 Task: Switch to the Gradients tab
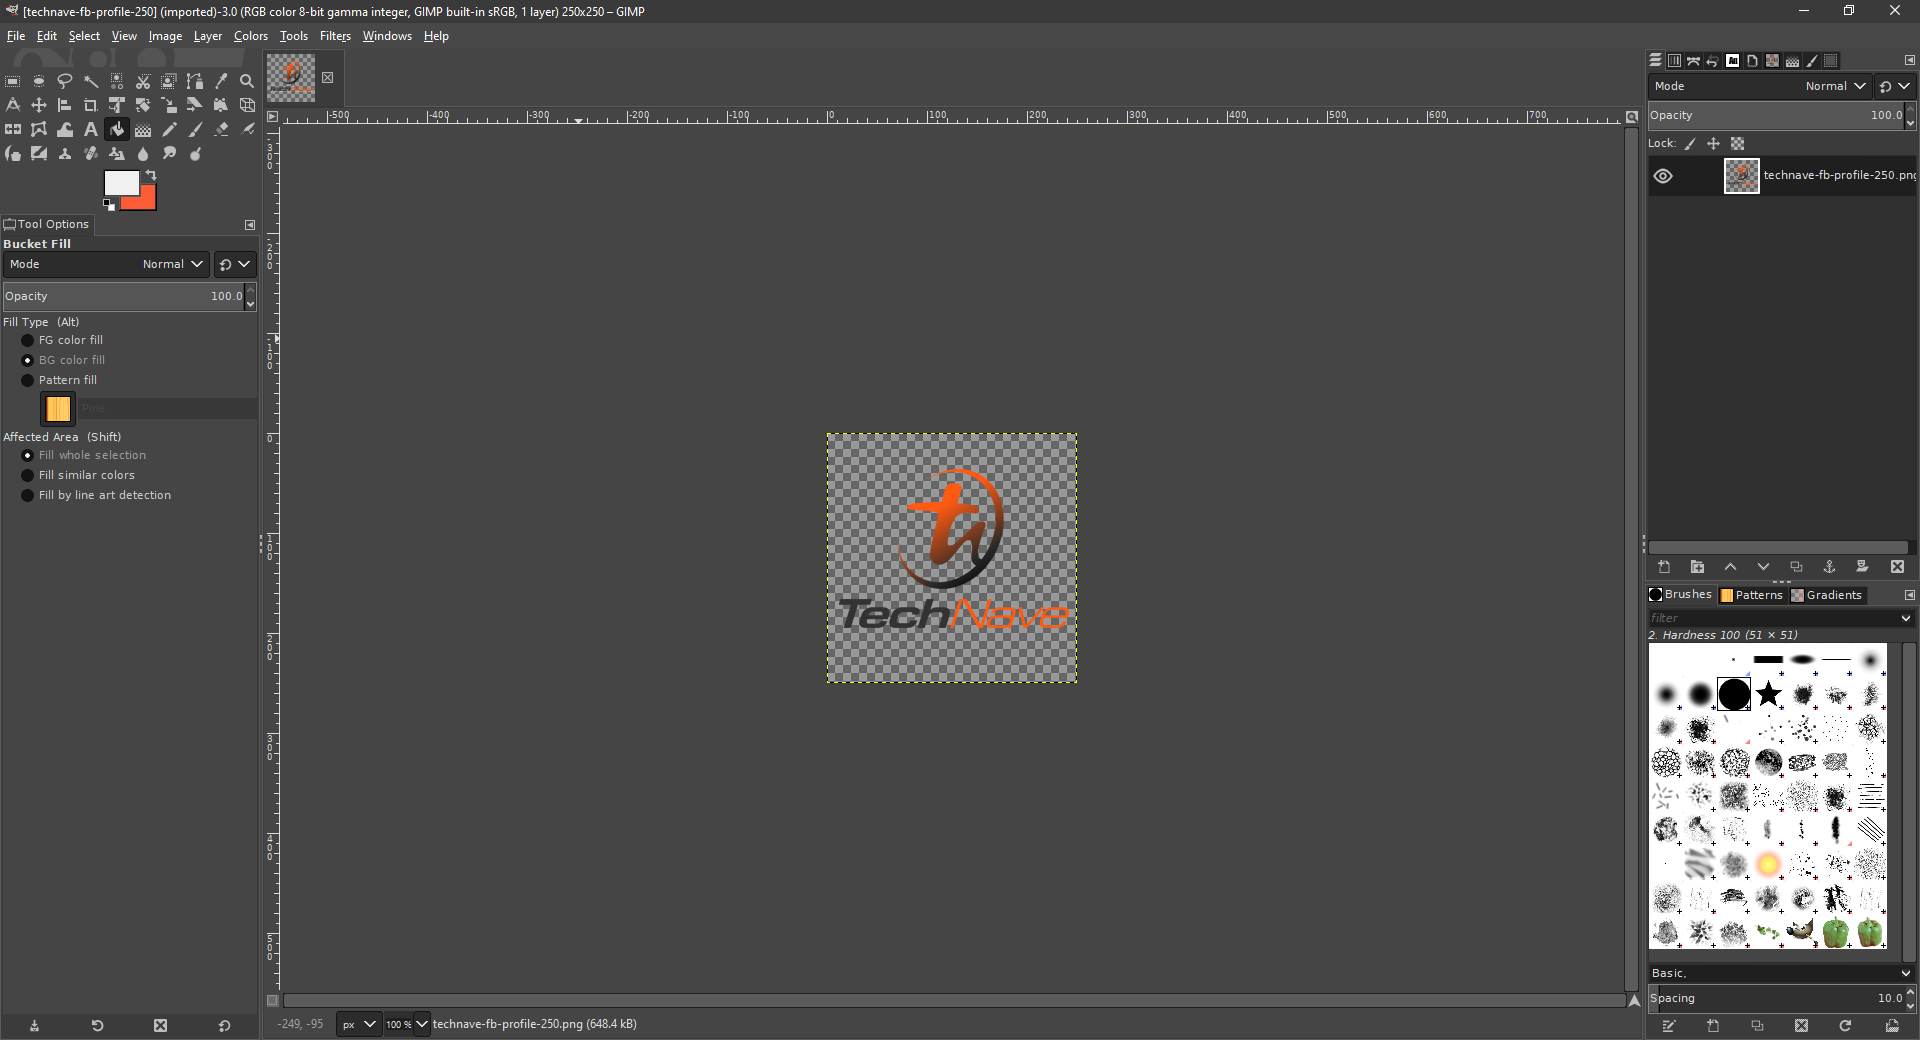tap(1827, 595)
